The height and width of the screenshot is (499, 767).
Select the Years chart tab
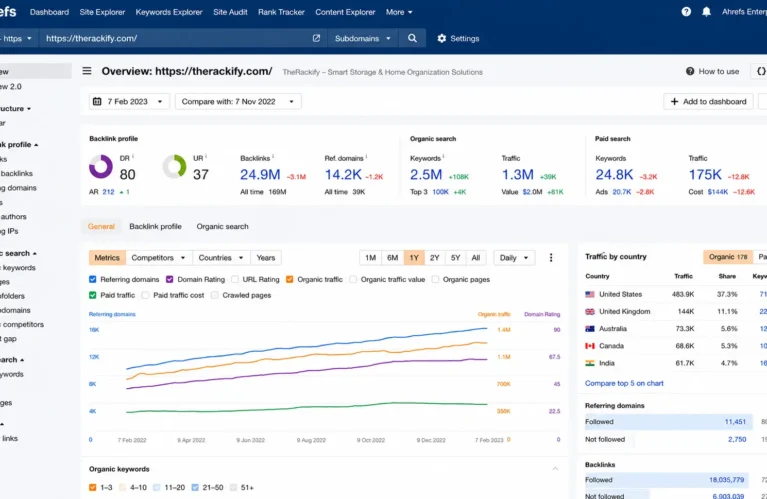tap(266, 258)
